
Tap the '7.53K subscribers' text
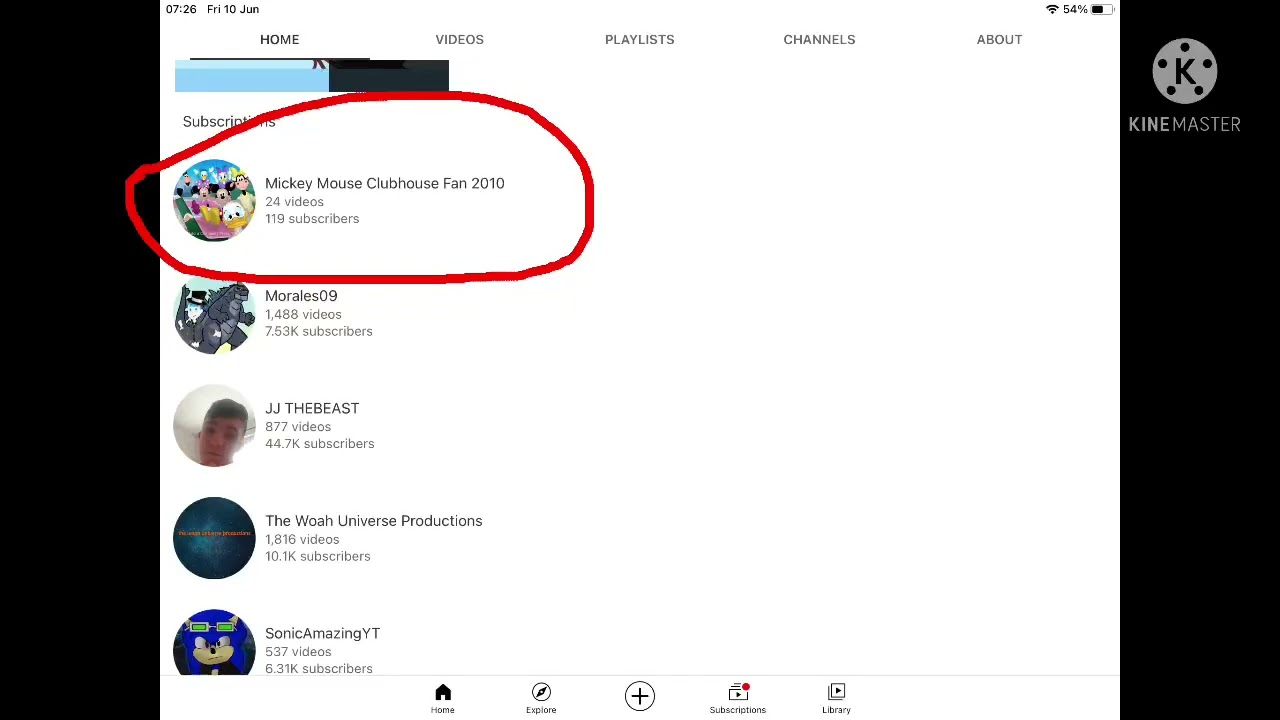pyautogui.click(x=319, y=331)
